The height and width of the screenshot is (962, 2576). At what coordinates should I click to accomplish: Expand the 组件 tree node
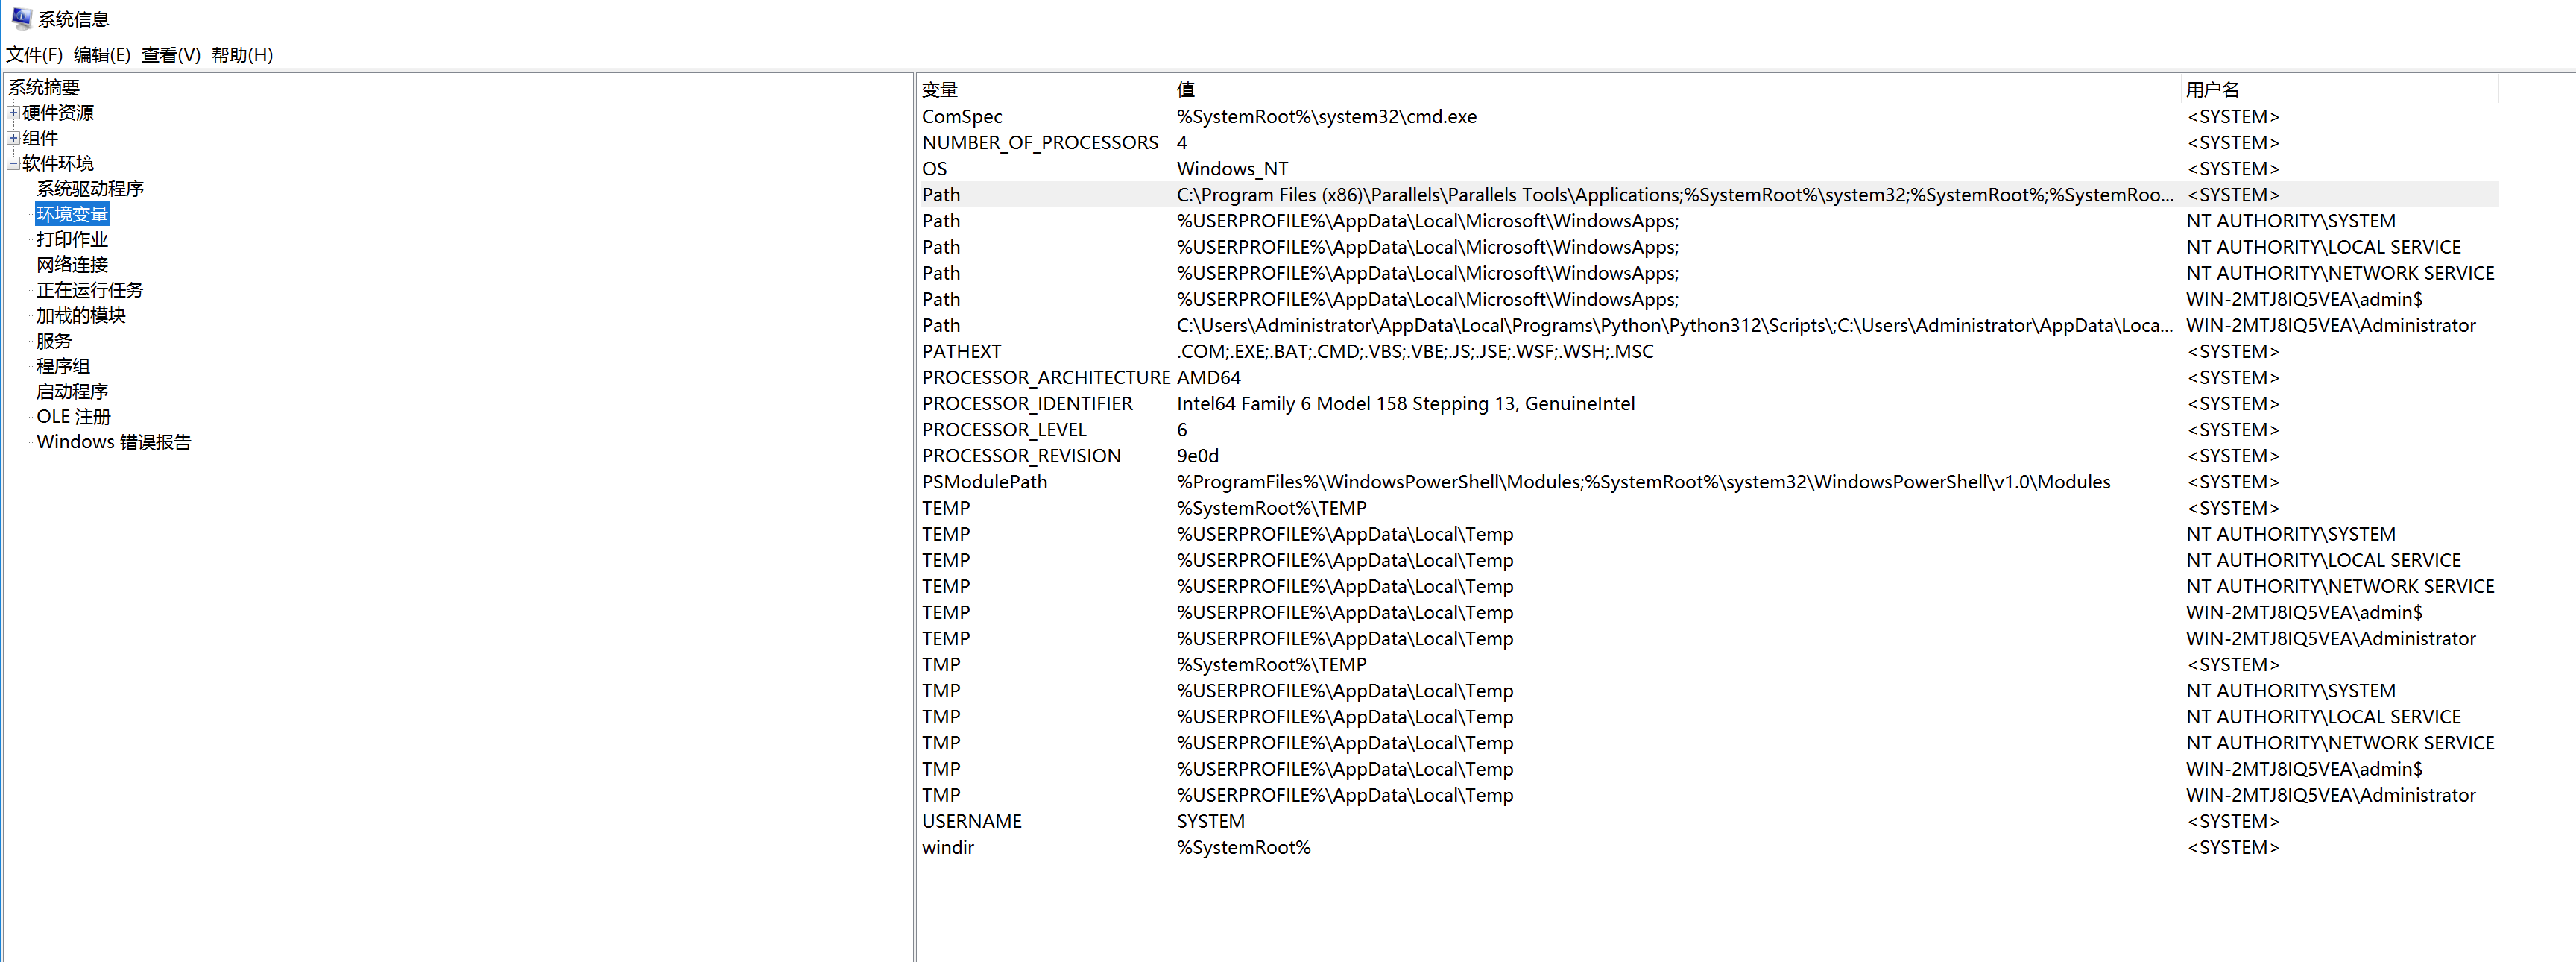[13, 138]
